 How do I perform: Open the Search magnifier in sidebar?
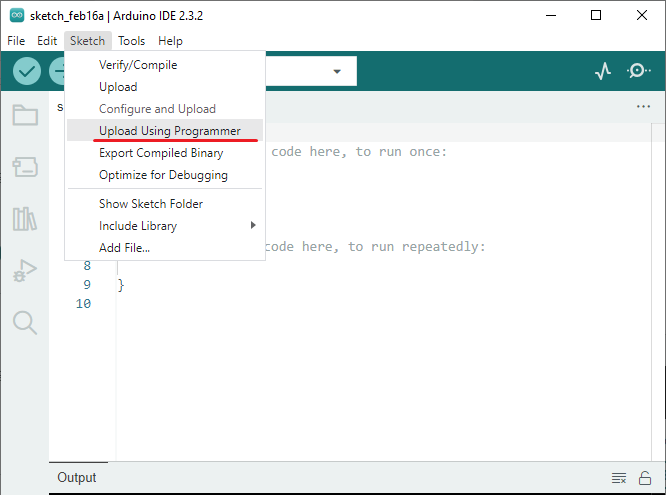tap(25, 322)
